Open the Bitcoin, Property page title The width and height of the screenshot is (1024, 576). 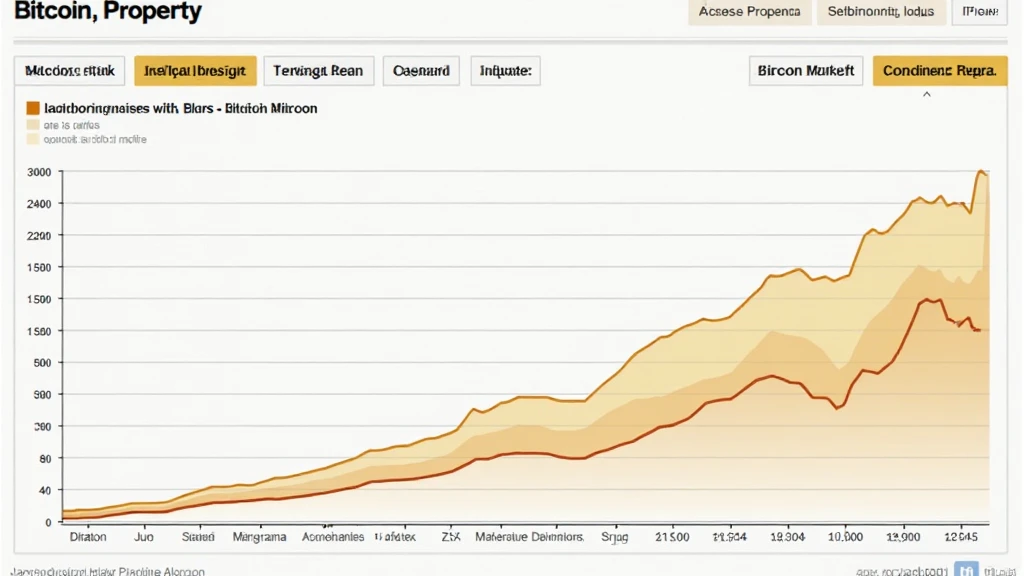coord(108,10)
